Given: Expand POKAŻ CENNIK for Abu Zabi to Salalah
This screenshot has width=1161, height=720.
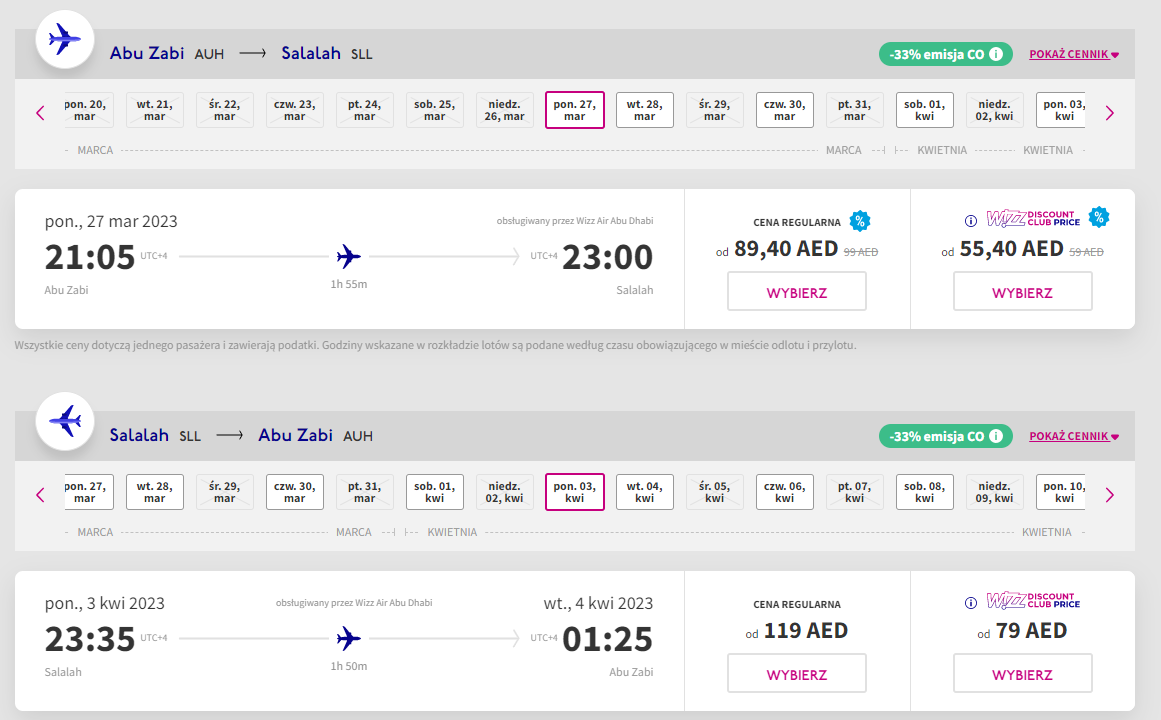Looking at the screenshot, I should (x=1074, y=54).
